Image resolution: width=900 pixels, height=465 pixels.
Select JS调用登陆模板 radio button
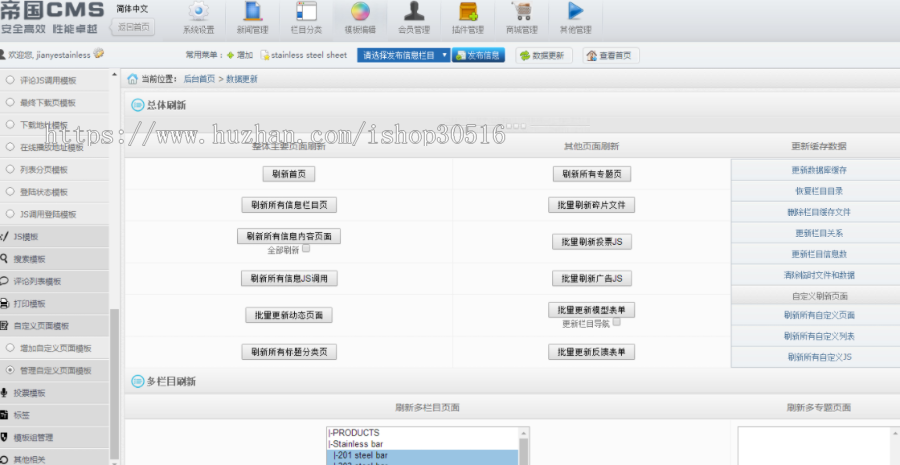tap(10, 214)
